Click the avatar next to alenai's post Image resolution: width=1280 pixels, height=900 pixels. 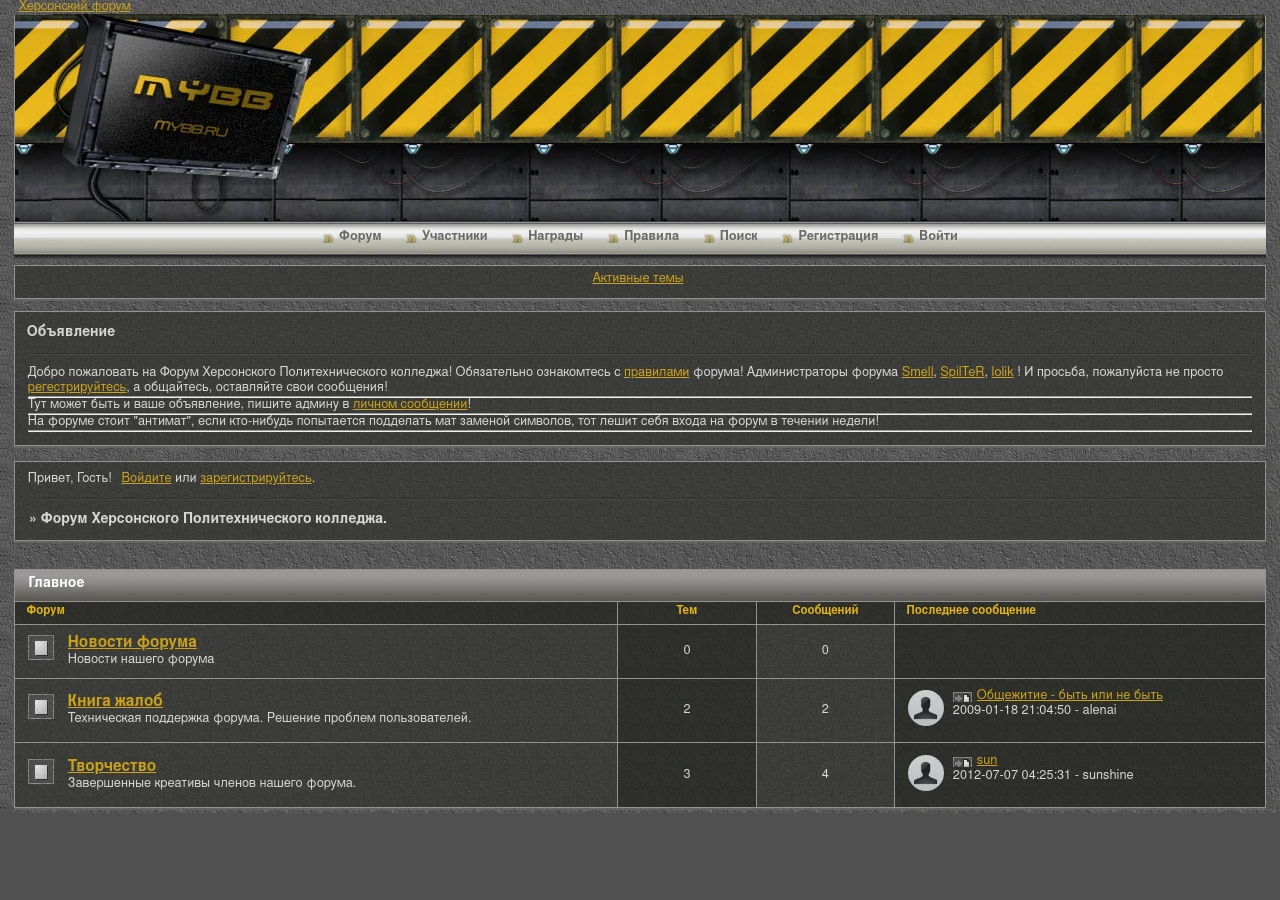click(926, 708)
